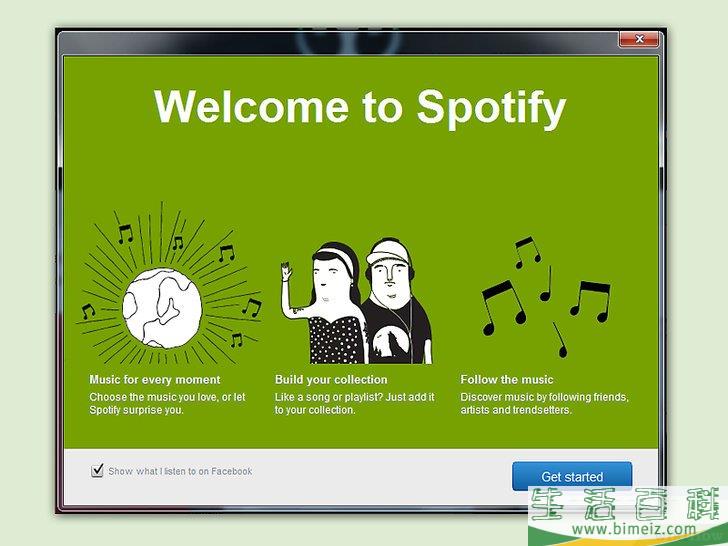Click the black music notes illustration
728x546 pixels.
pyautogui.click(x=546, y=297)
